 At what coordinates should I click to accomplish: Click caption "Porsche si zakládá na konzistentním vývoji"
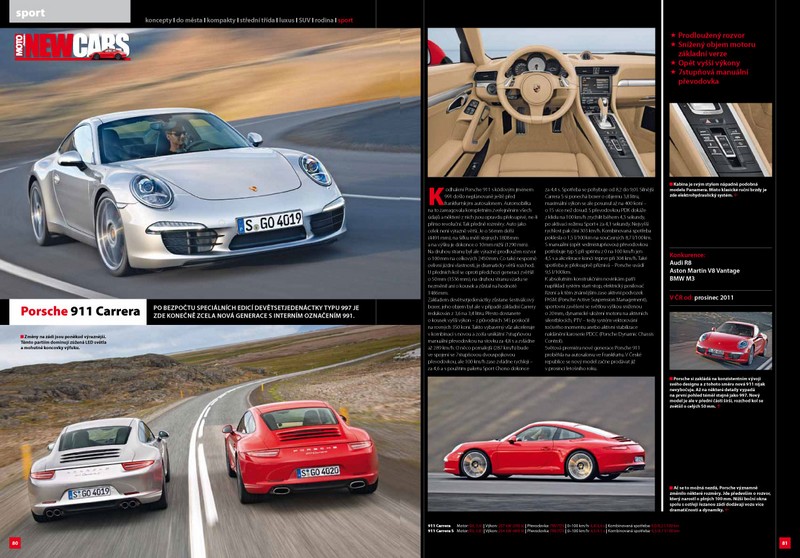pos(717,393)
